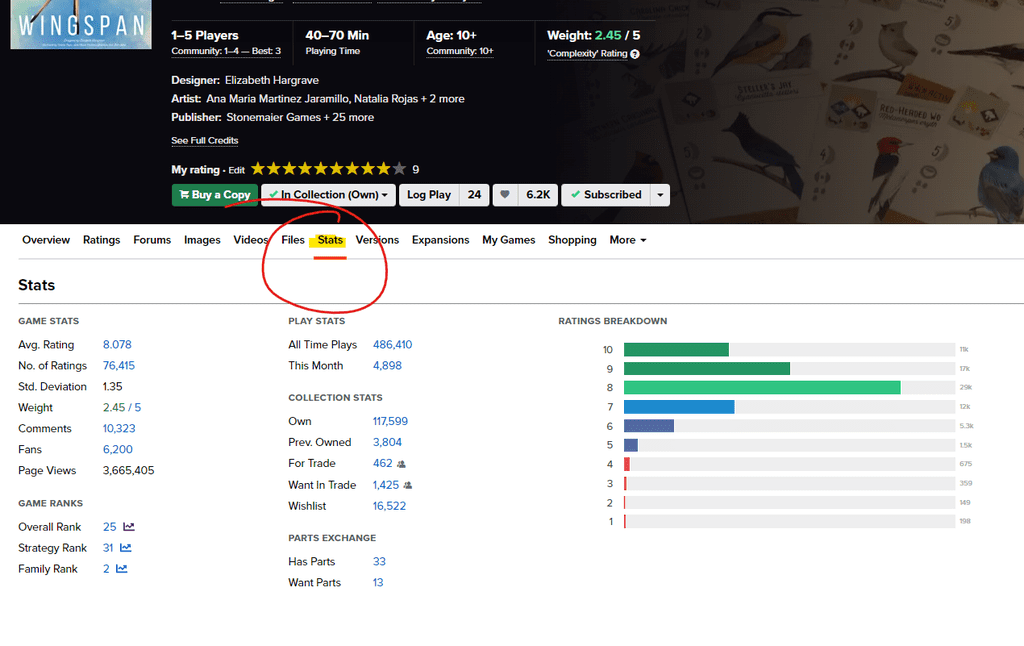Click the 24 logged plays count
Image resolution: width=1024 pixels, height=646 pixels.
[474, 195]
